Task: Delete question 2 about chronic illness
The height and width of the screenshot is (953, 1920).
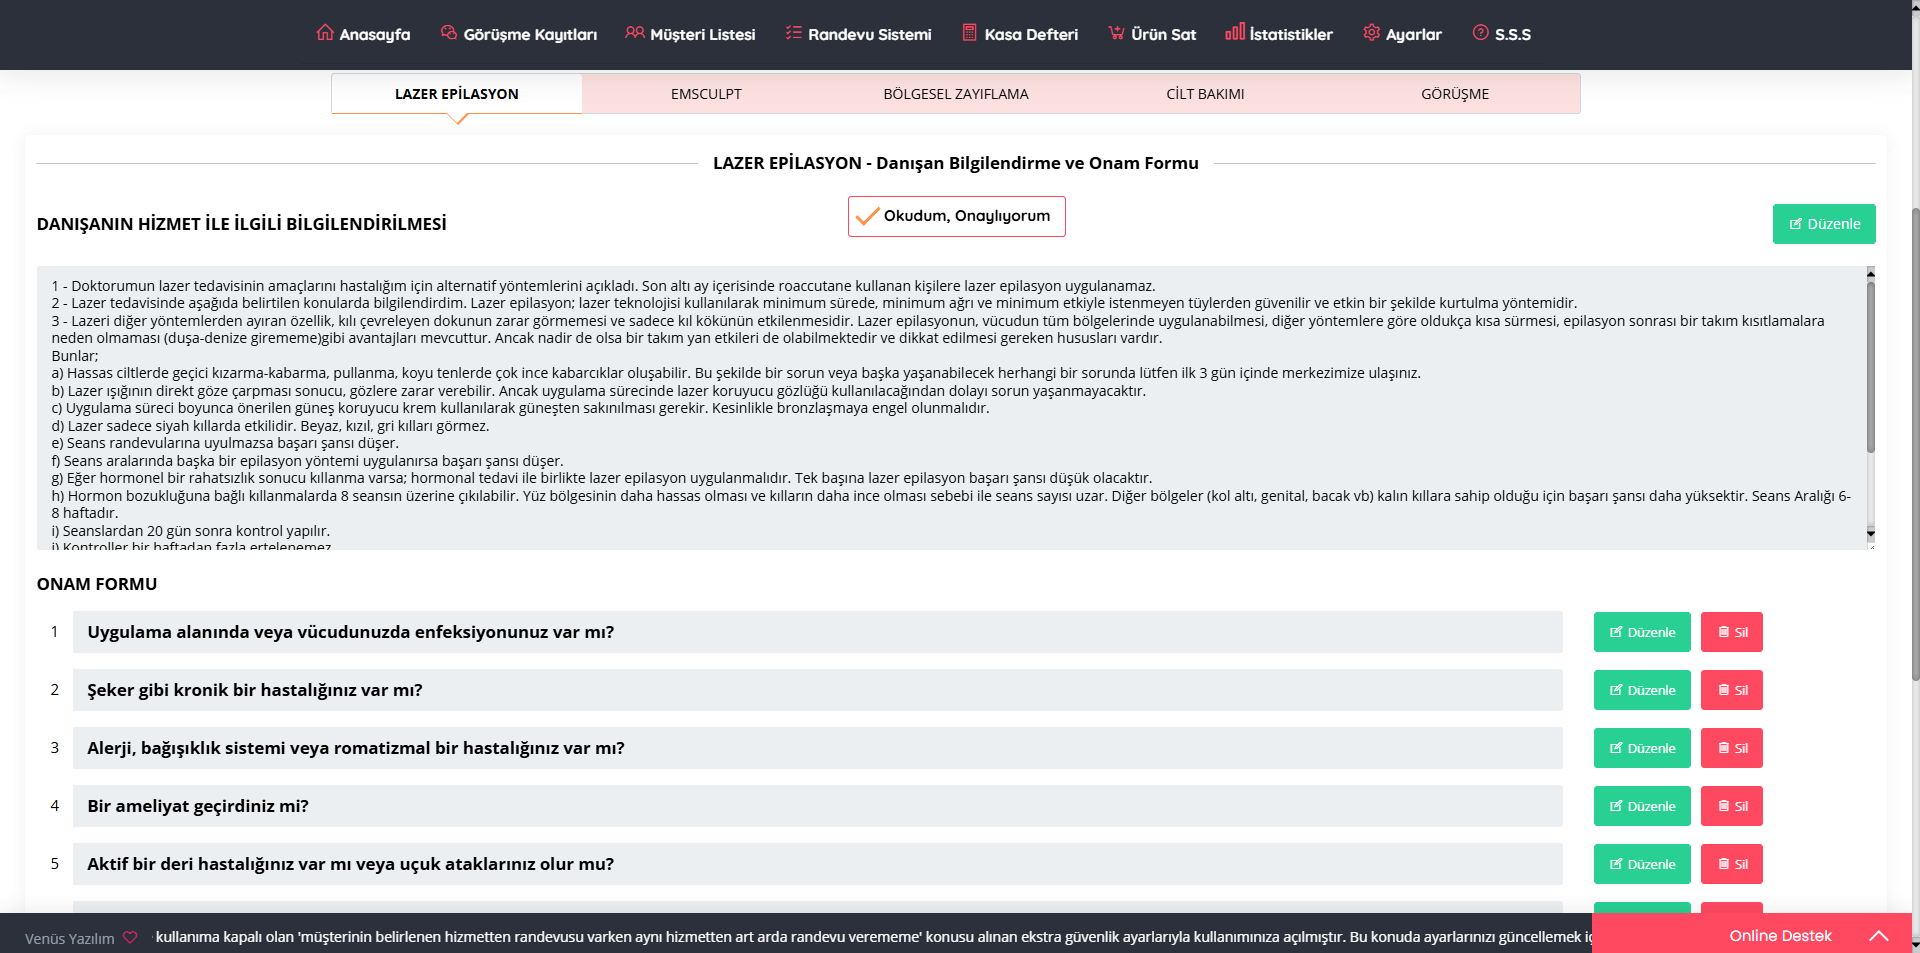Action: [x=1731, y=690]
